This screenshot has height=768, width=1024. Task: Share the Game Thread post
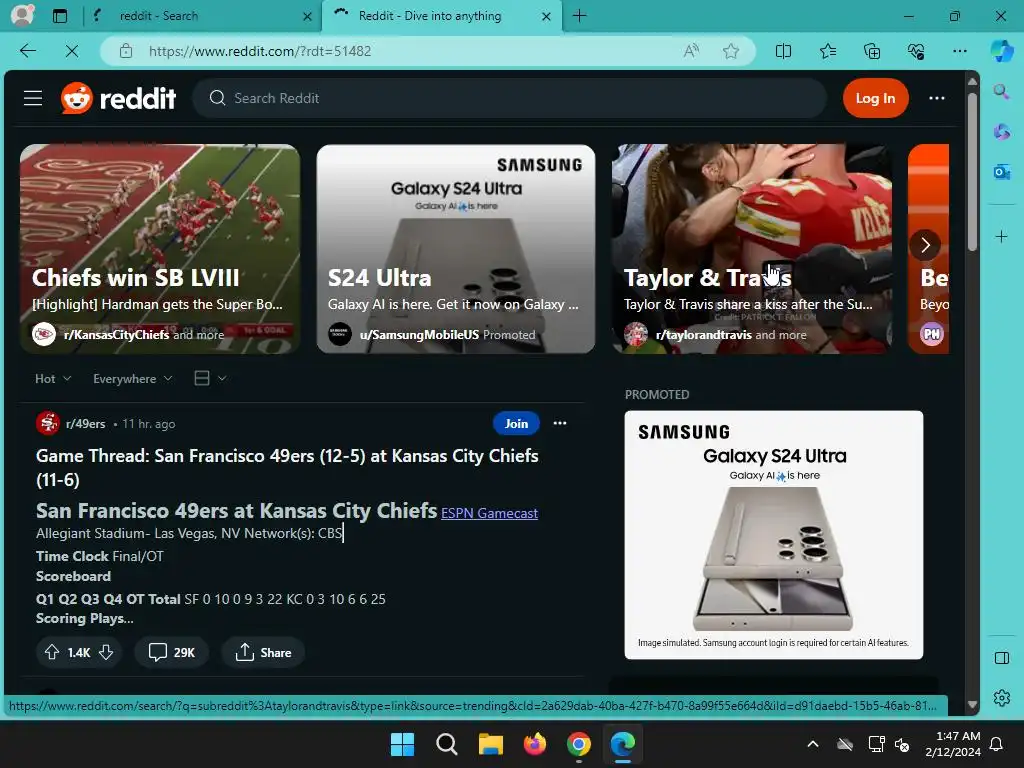click(x=263, y=652)
